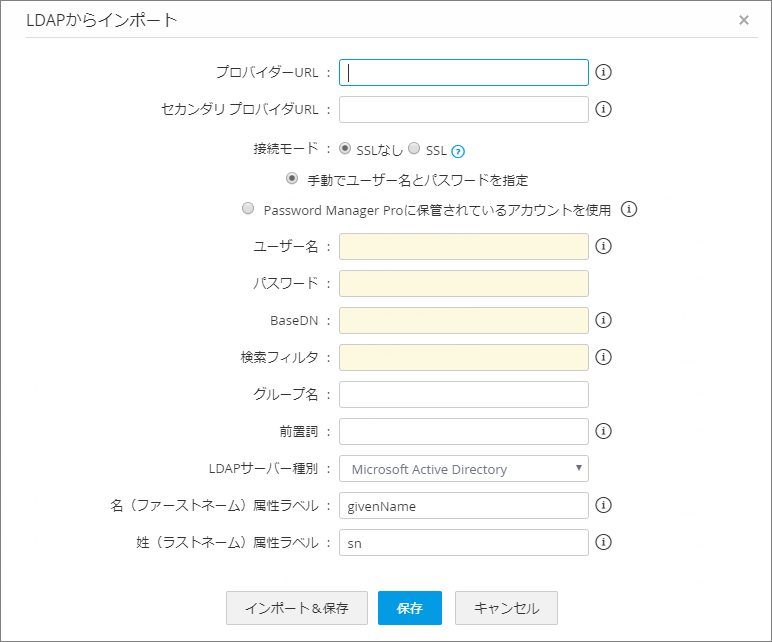Click info icon beside sn attribute field
772x642 pixels.
point(604,542)
